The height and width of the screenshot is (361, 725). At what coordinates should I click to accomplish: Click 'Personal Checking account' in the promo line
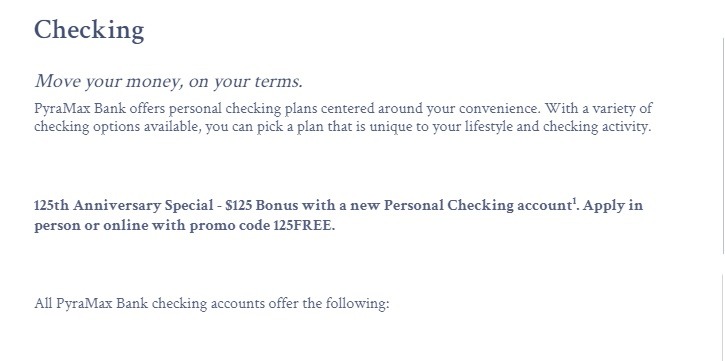478,205
